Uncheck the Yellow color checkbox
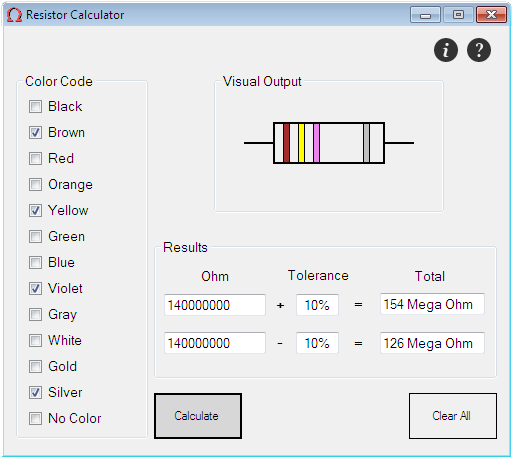Image resolution: width=514 pixels, height=460 pixels. [35, 211]
